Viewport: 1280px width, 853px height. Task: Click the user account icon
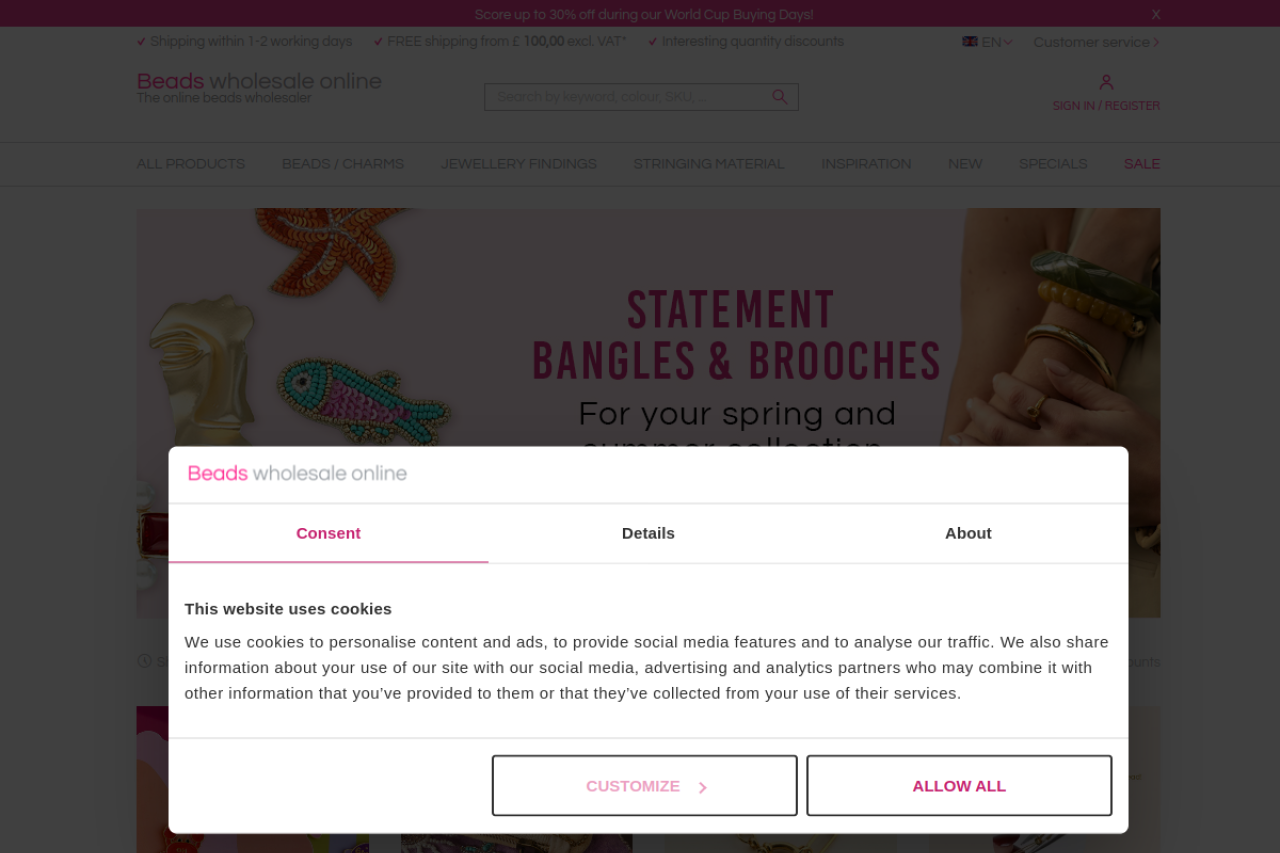point(1106,82)
